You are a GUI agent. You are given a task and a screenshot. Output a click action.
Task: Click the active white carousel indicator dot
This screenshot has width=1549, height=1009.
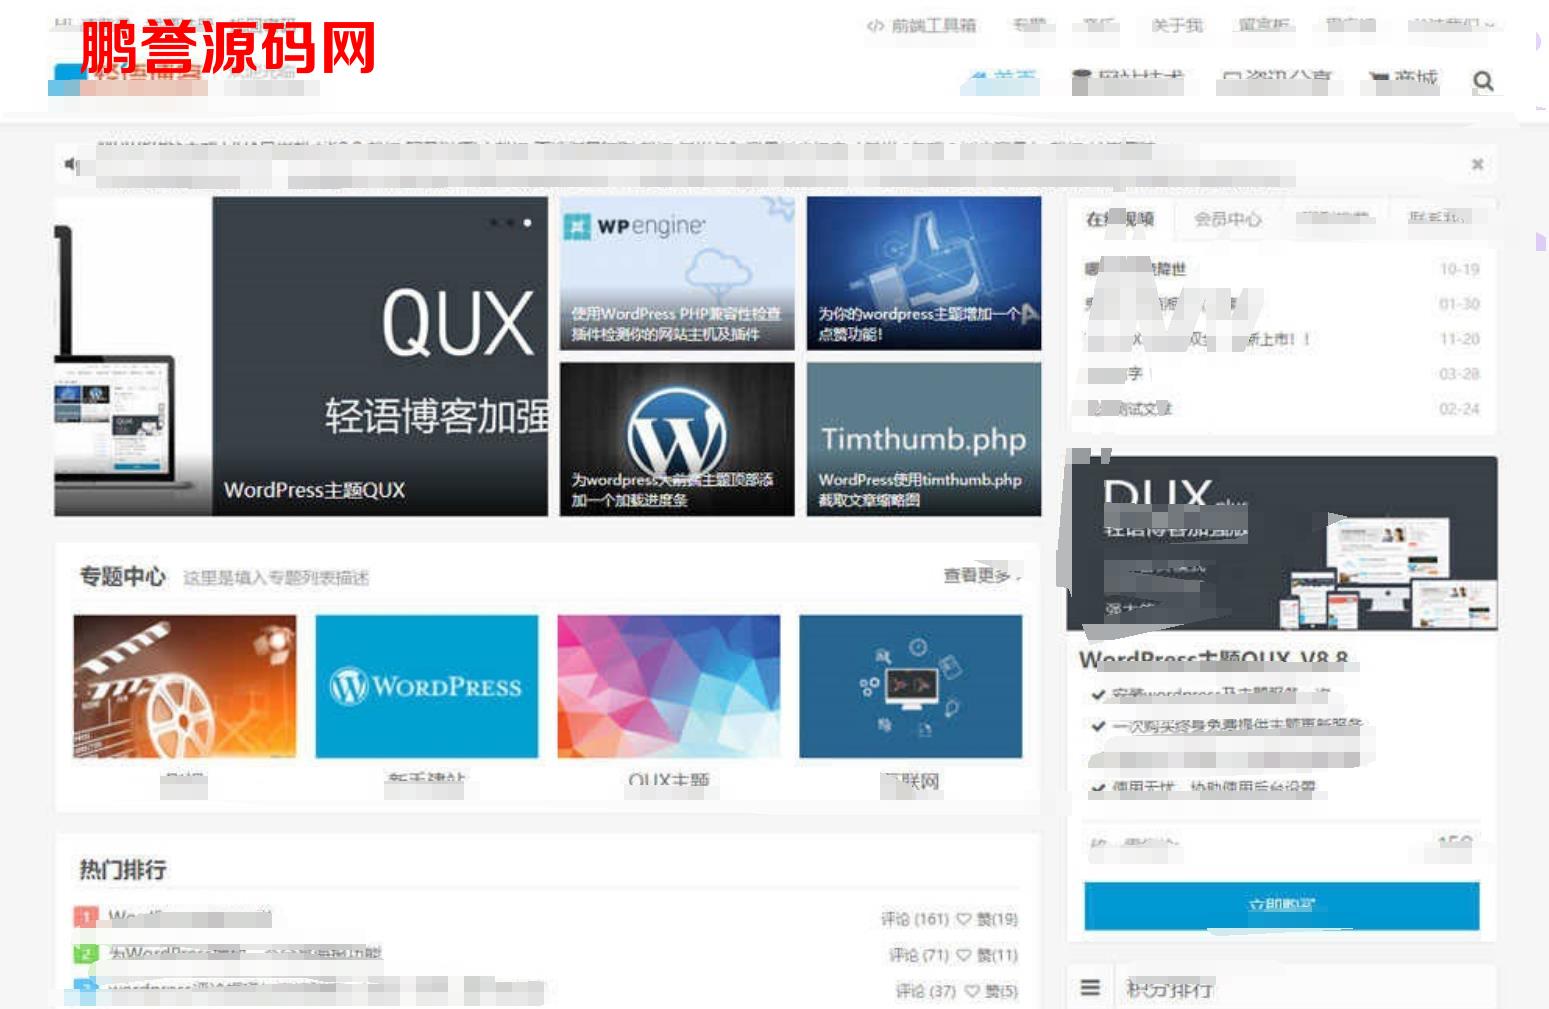(527, 223)
